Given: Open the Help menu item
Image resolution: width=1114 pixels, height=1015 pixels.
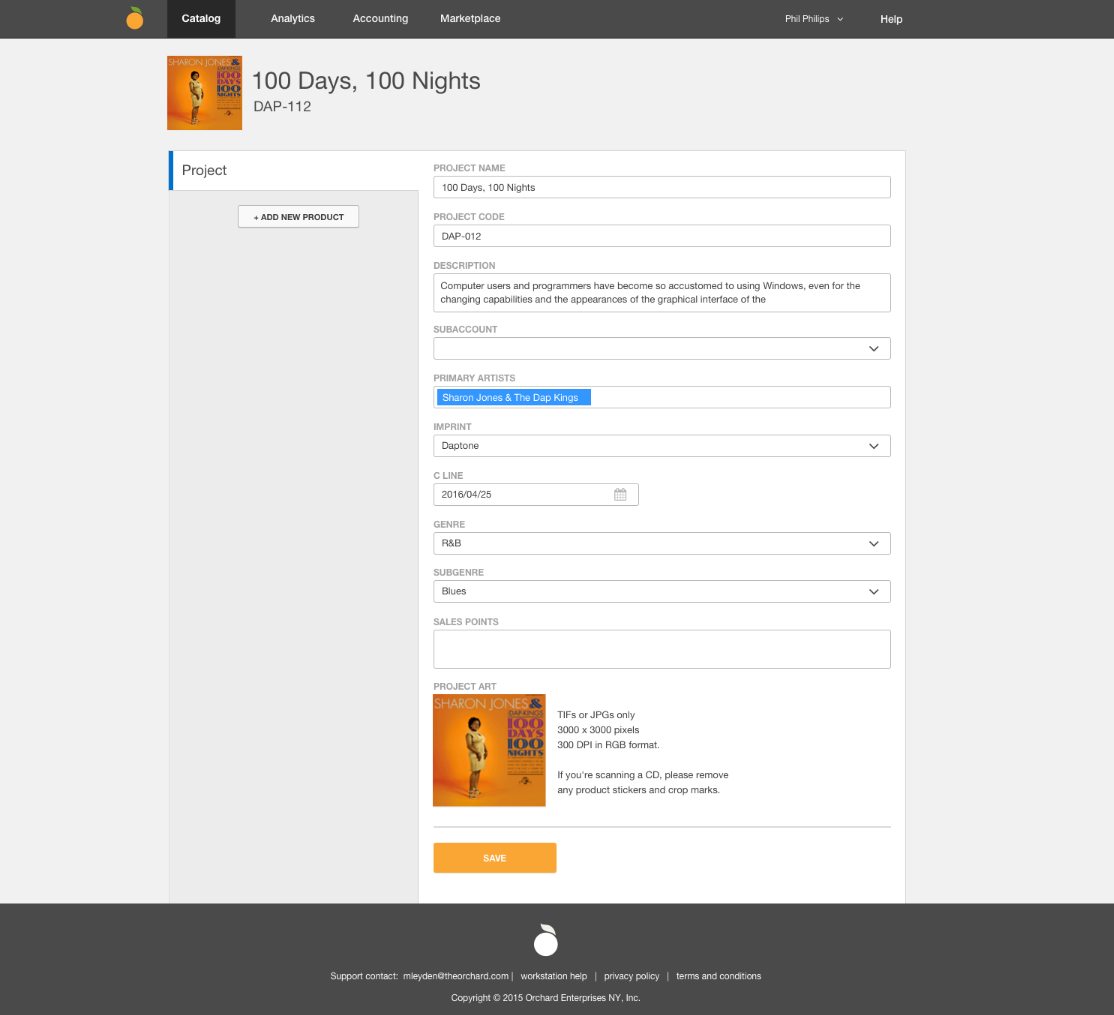Looking at the screenshot, I should tap(891, 19).
